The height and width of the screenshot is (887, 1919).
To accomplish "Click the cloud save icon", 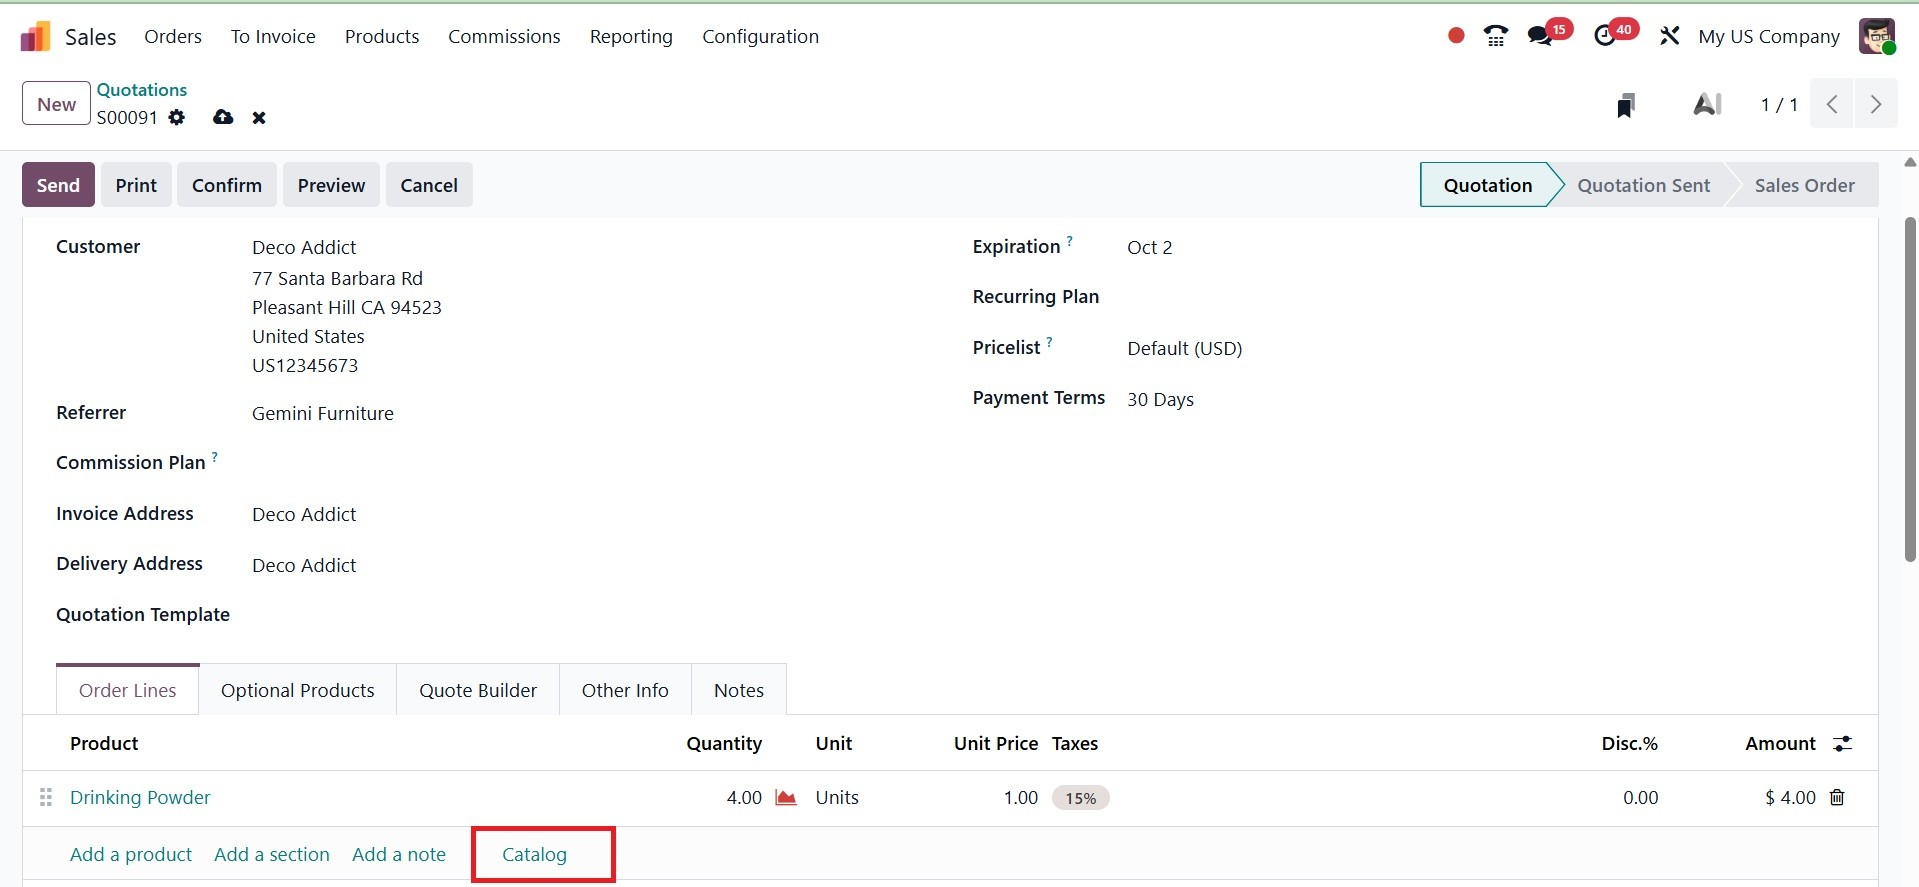I will click(x=223, y=118).
